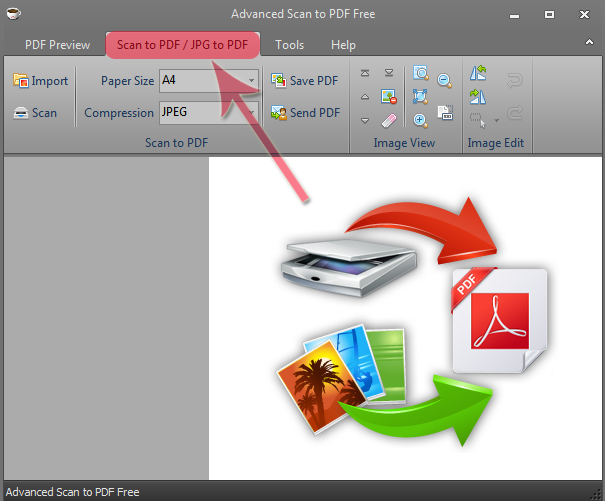Move image down one position
Image resolution: width=605 pixels, height=501 pixels.
[x=365, y=120]
